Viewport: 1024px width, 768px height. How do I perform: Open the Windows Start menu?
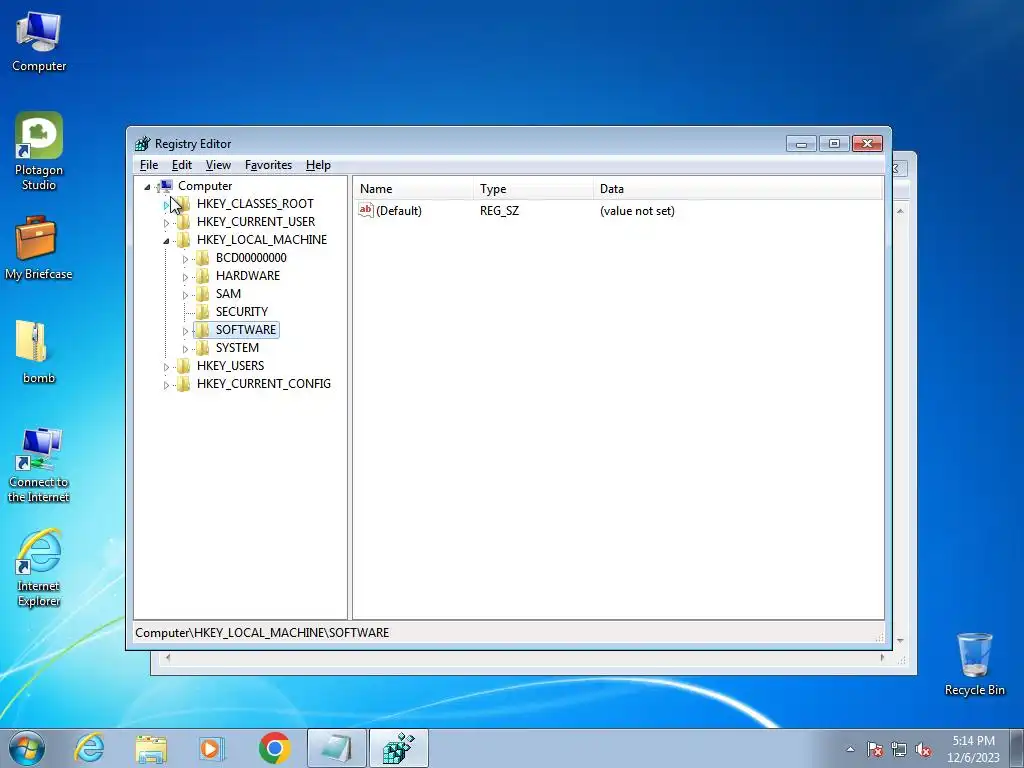click(x=27, y=748)
